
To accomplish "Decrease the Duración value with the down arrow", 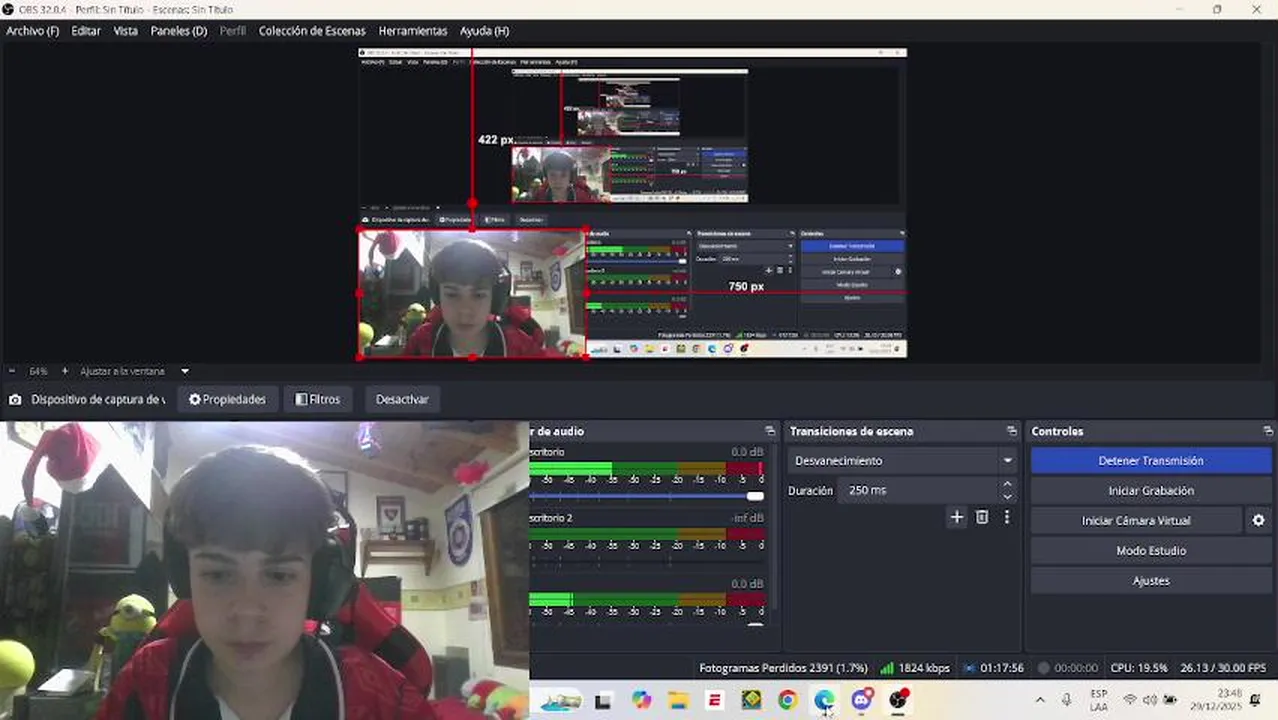I will point(1007,496).
